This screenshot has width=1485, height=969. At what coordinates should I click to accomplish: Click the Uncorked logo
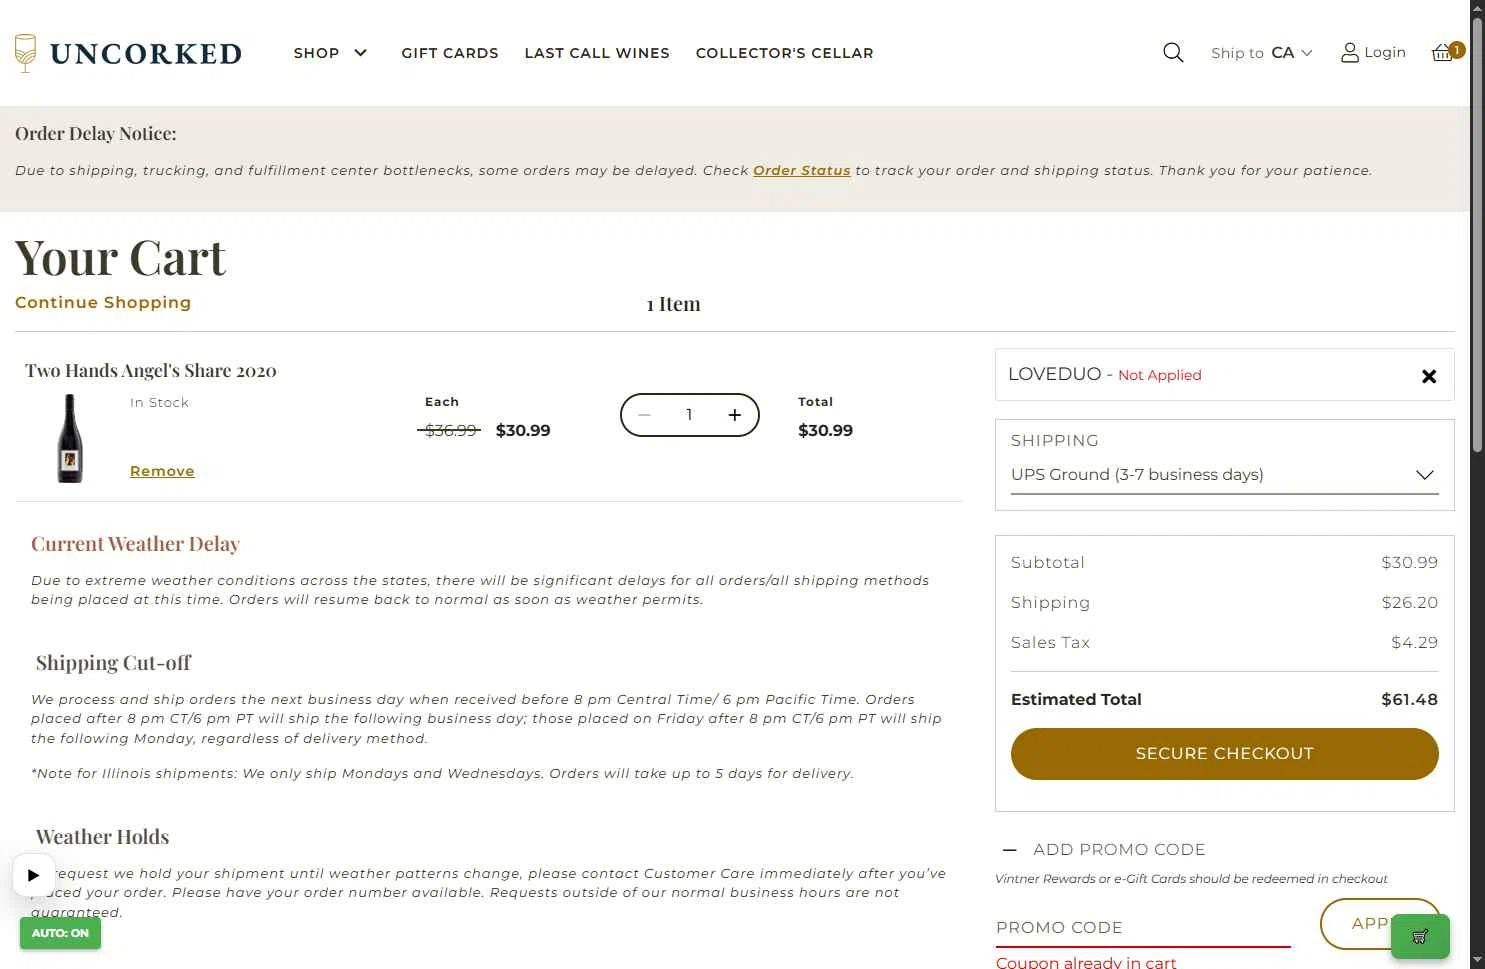point(128,53)
